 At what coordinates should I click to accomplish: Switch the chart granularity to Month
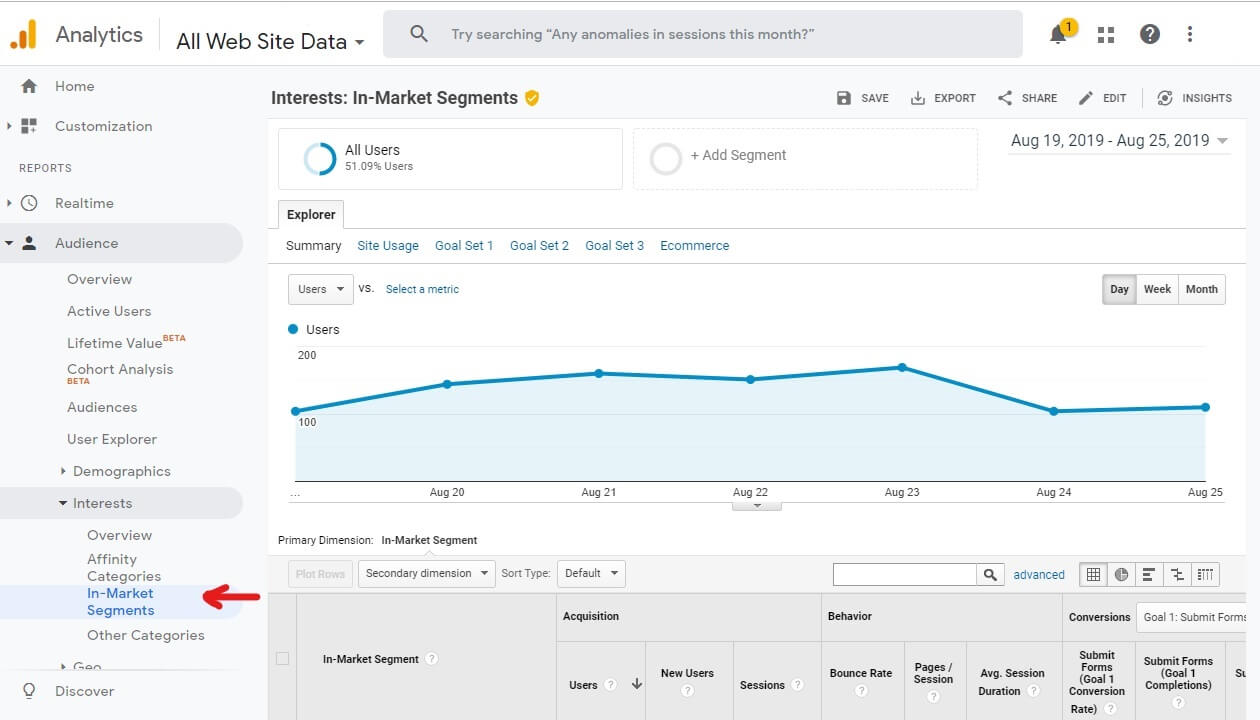point(1201,289)
